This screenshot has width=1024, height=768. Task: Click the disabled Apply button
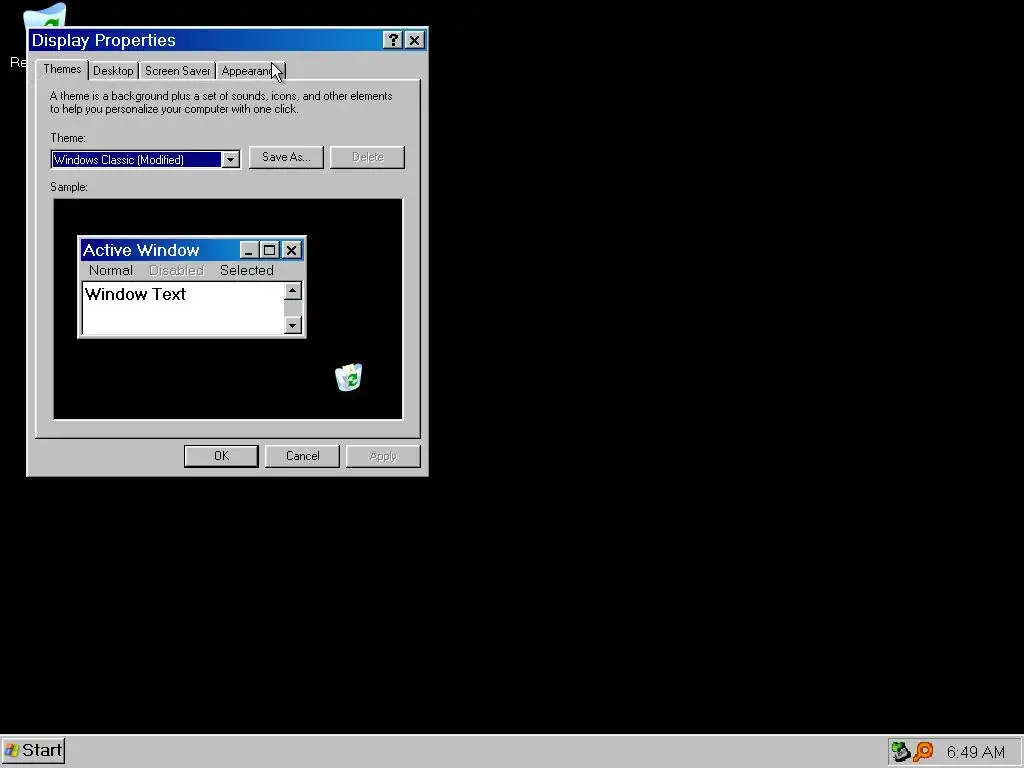(x=383, y=456)
